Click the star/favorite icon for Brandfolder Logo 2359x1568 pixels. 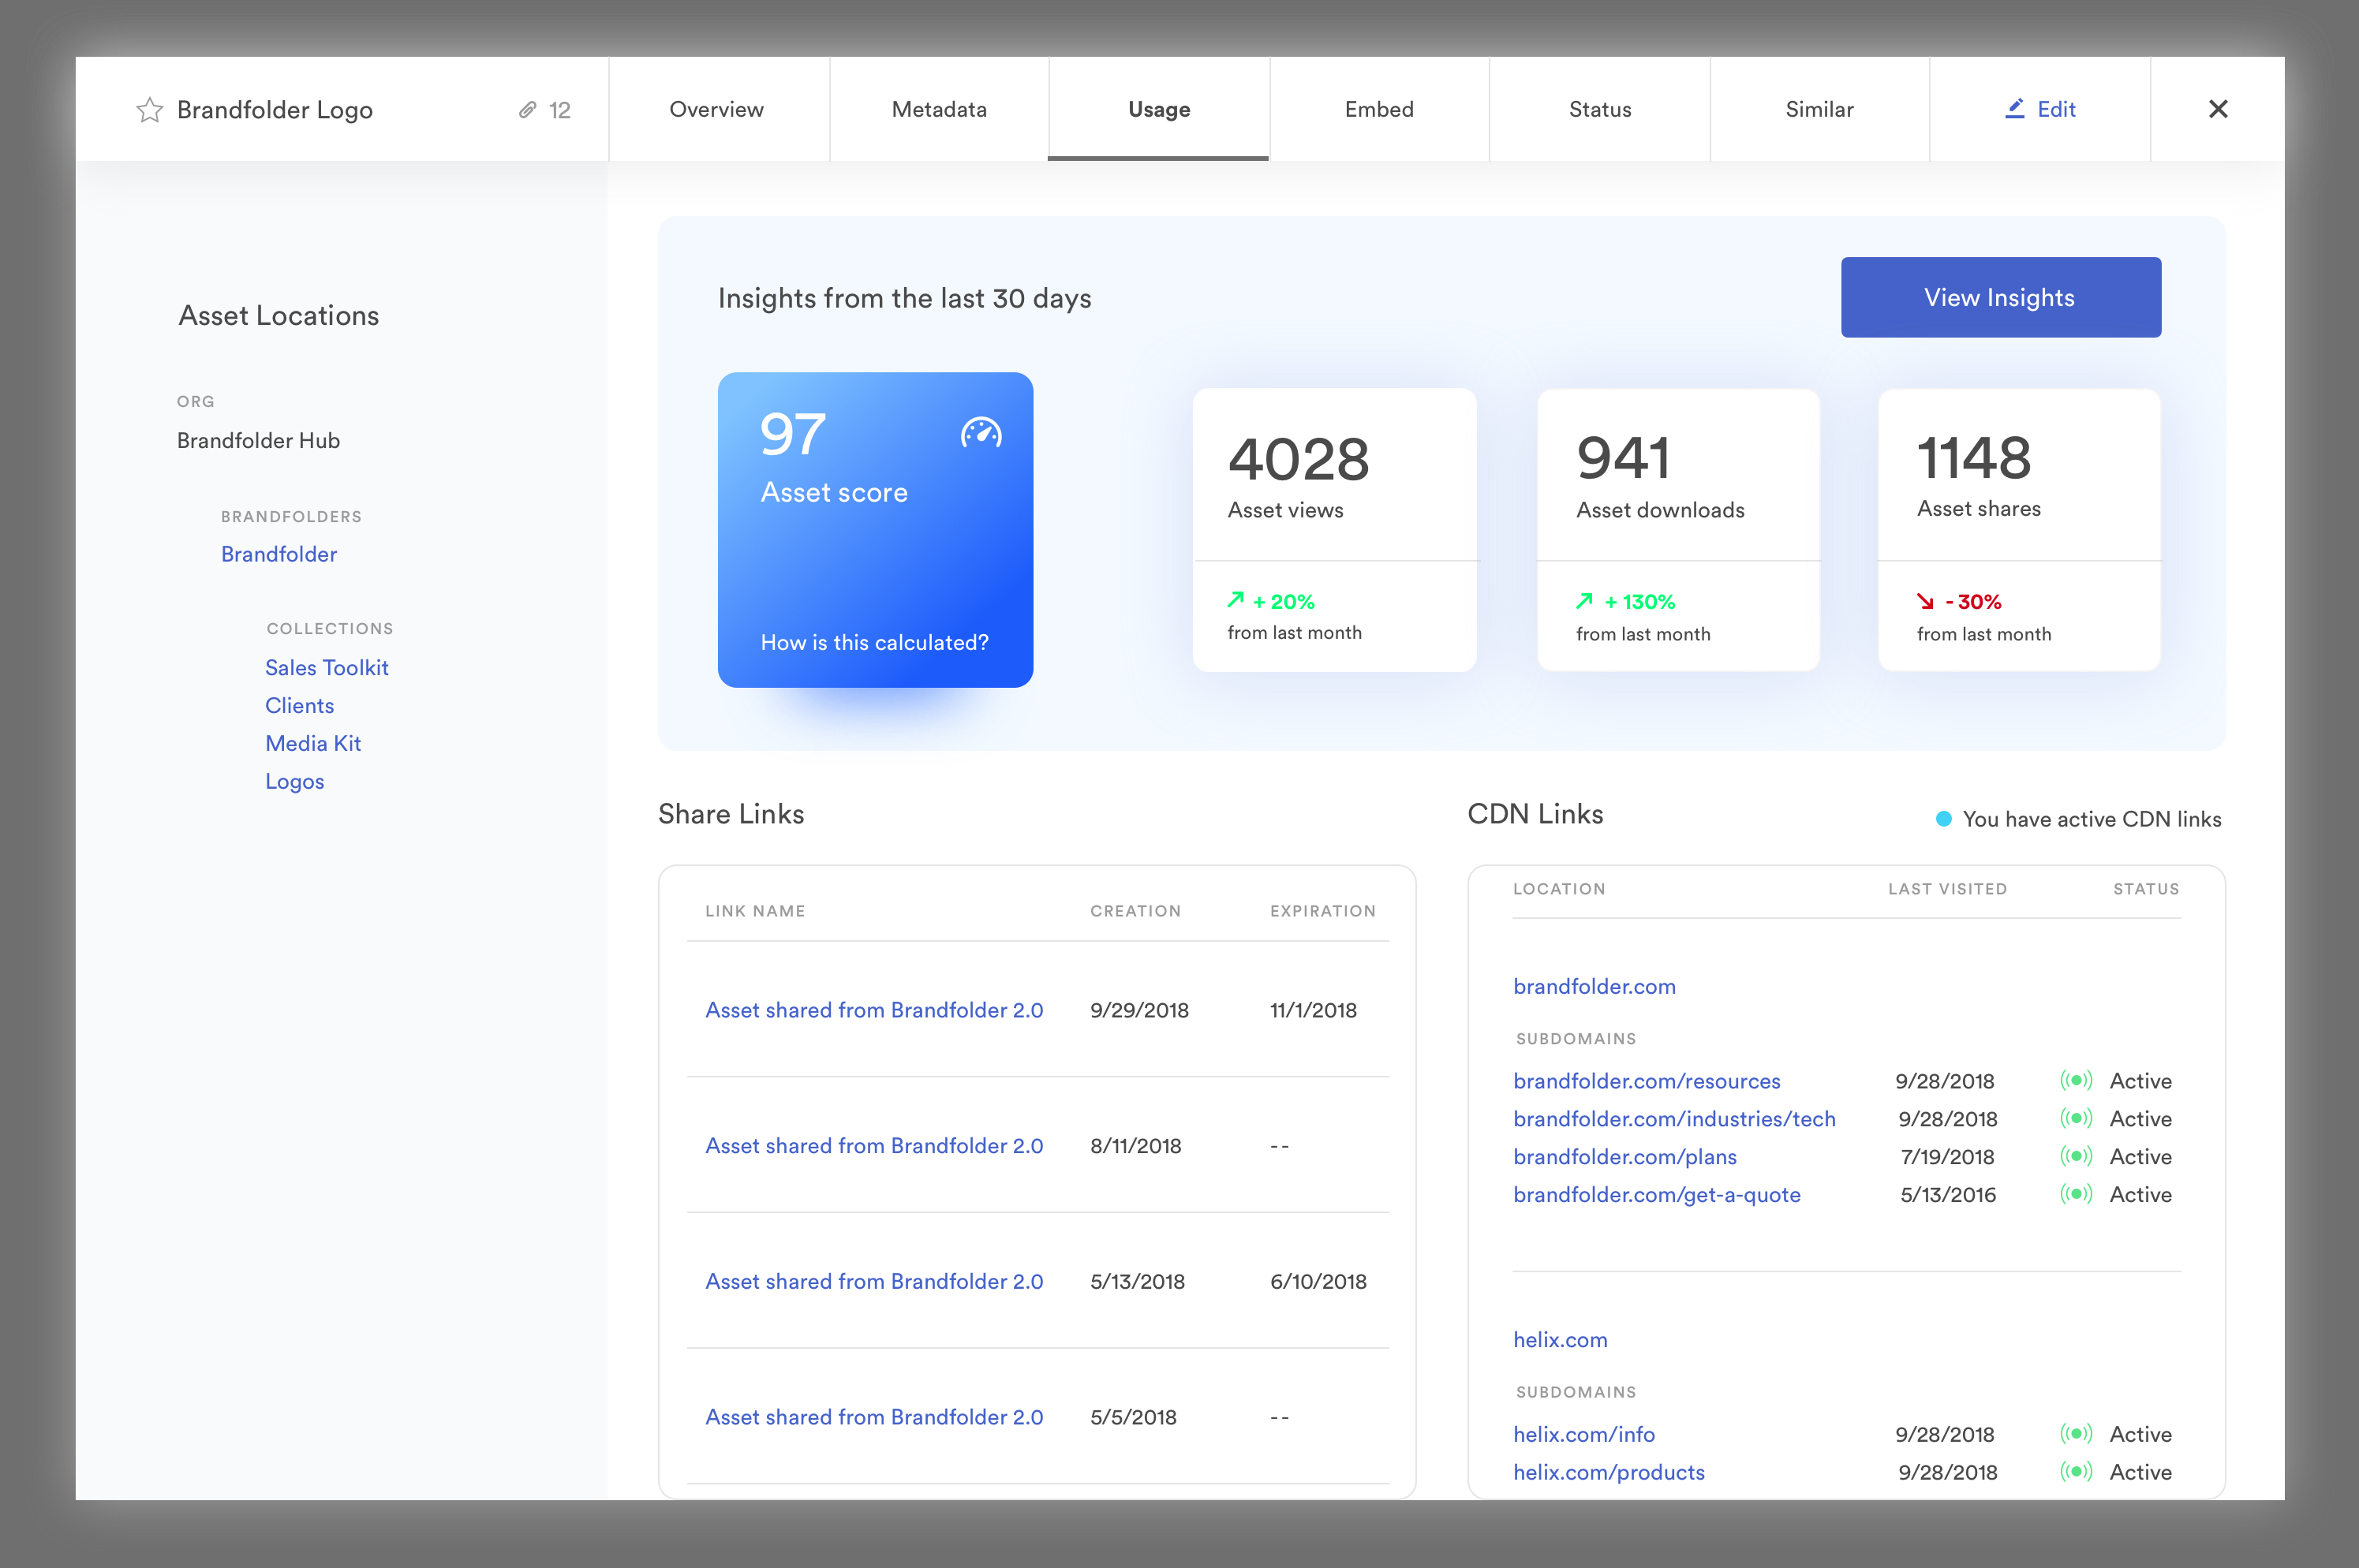(x=149, y=110)
